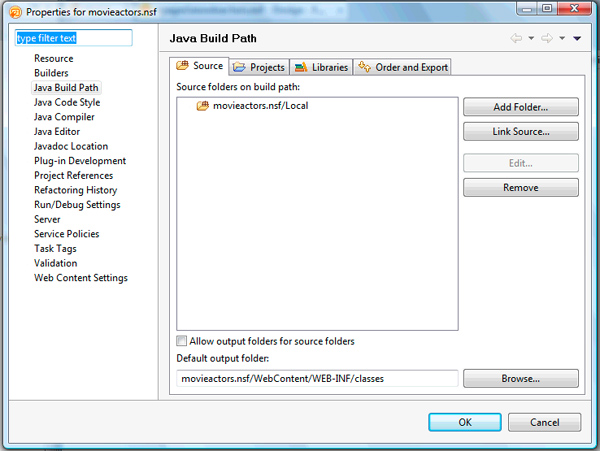The height and width of the screenshot is (451, 600).
Task: Open Refactoring History page
Action: click(75, 190)
